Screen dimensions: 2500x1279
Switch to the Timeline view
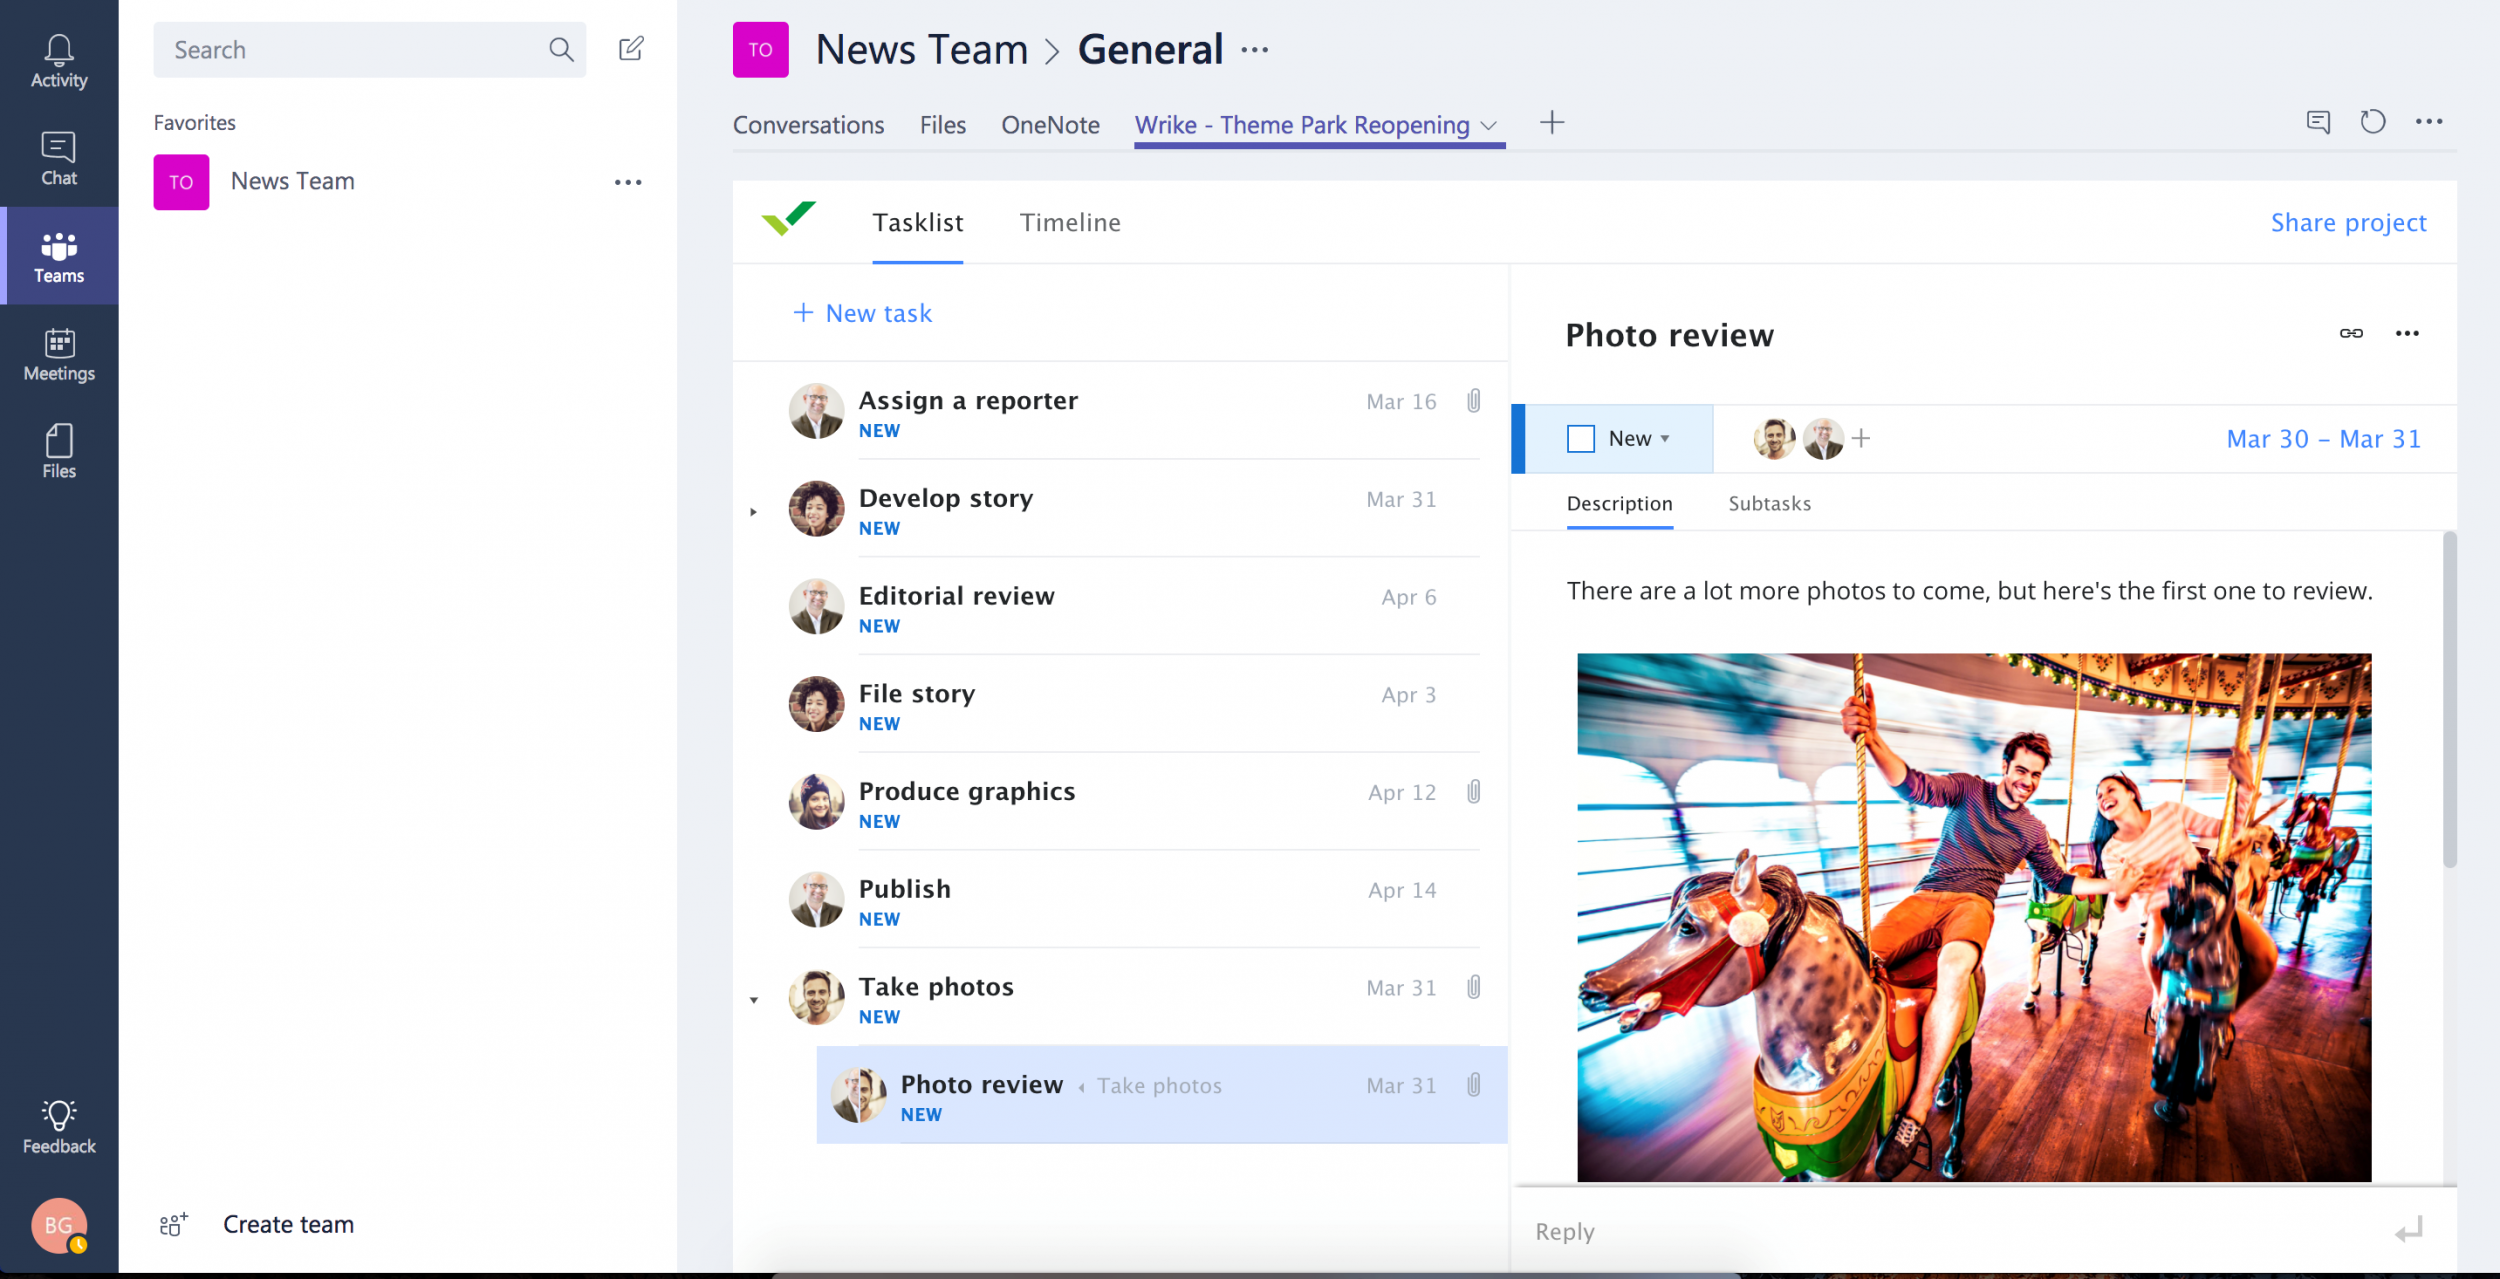pos(1070,222)
